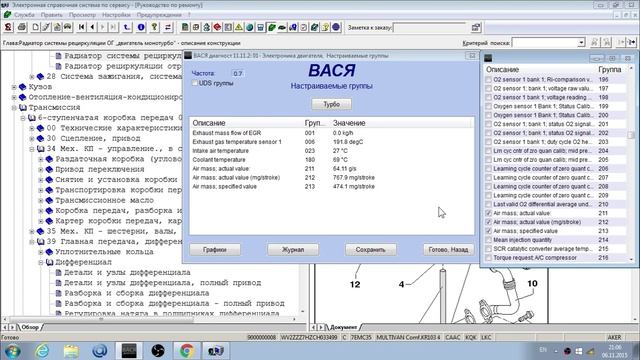The image size is (640, 360).
Task: Open the file explorer folder on taskbar
Action: (x=71, y=351)
